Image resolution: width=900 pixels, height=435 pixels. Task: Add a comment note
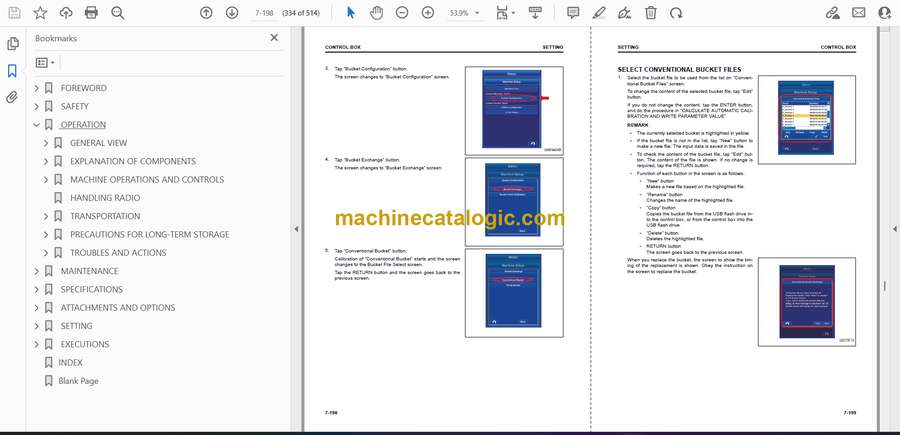coord(573,13)
